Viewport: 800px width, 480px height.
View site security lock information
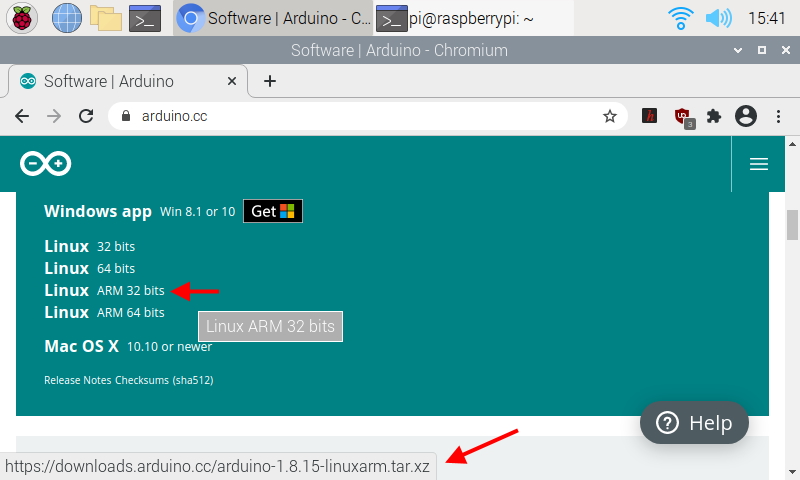point(126,116)
